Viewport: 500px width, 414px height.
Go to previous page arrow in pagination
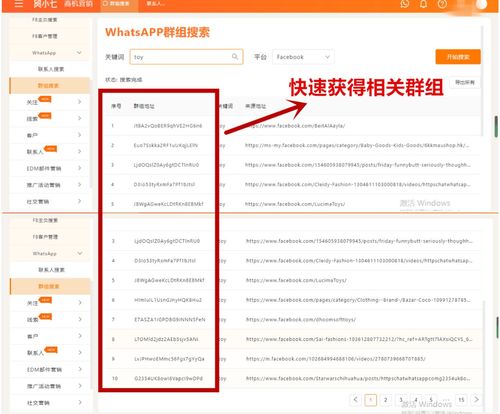click(x=356, y=399)
